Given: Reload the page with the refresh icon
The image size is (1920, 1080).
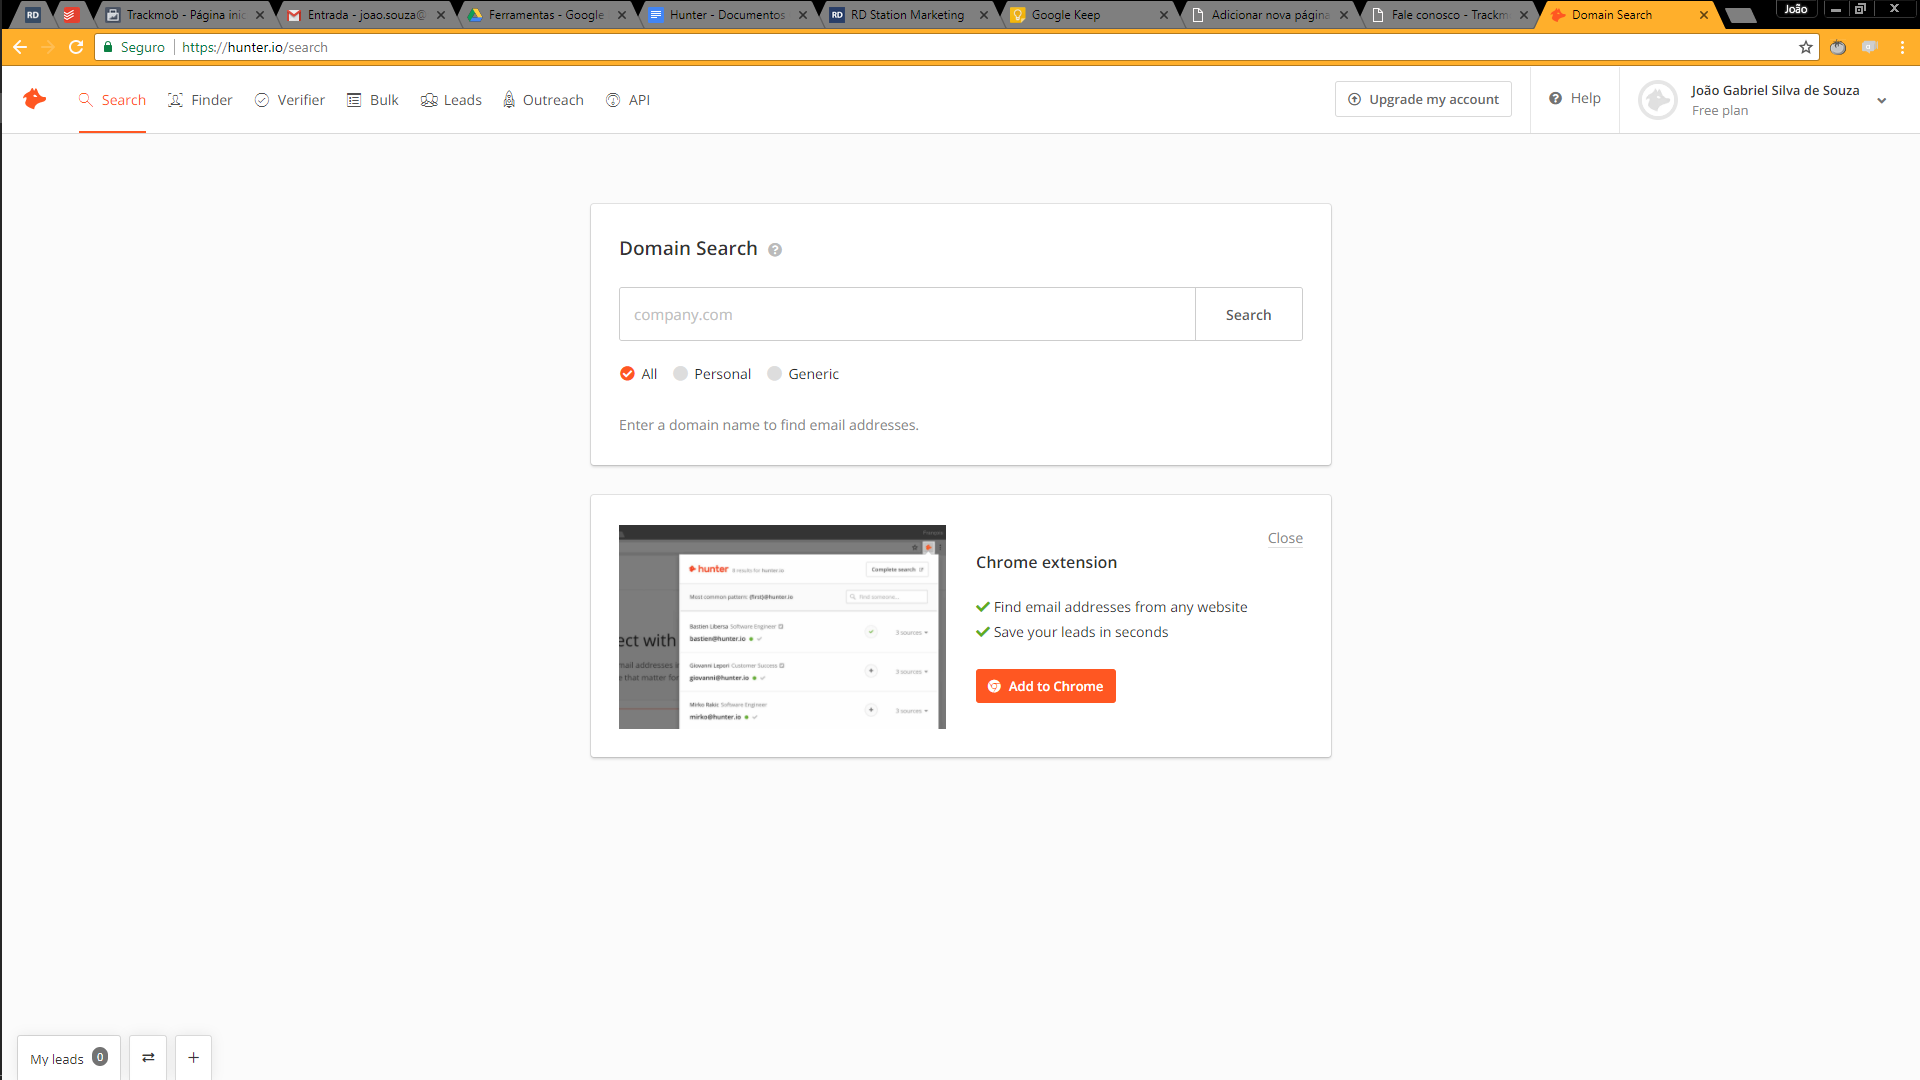Looking at the screenshot, I should [76, 47].
